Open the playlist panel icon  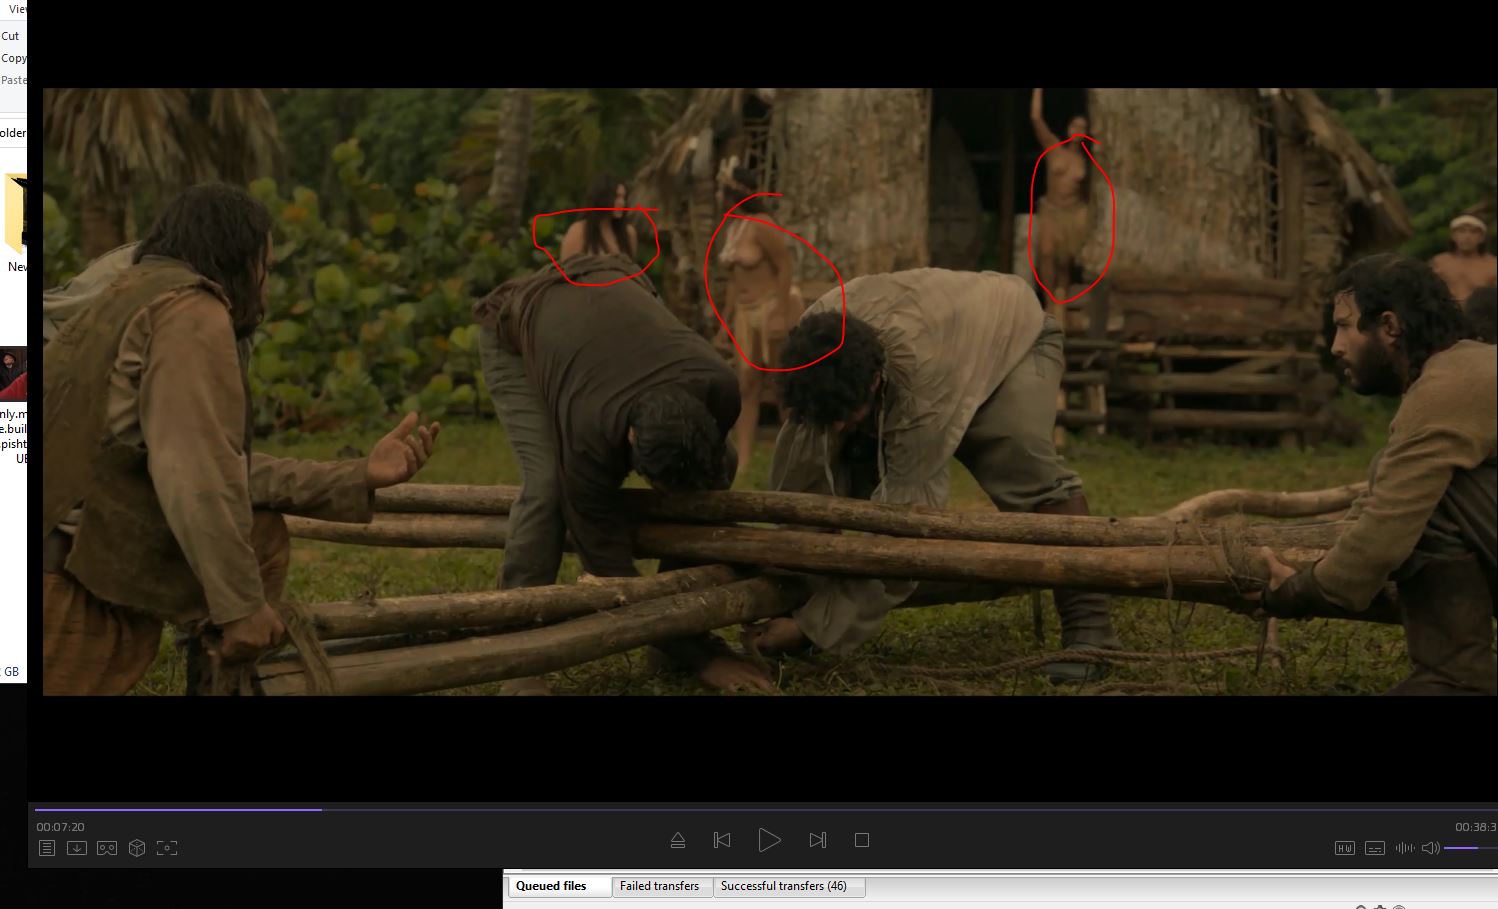(47, 848)
